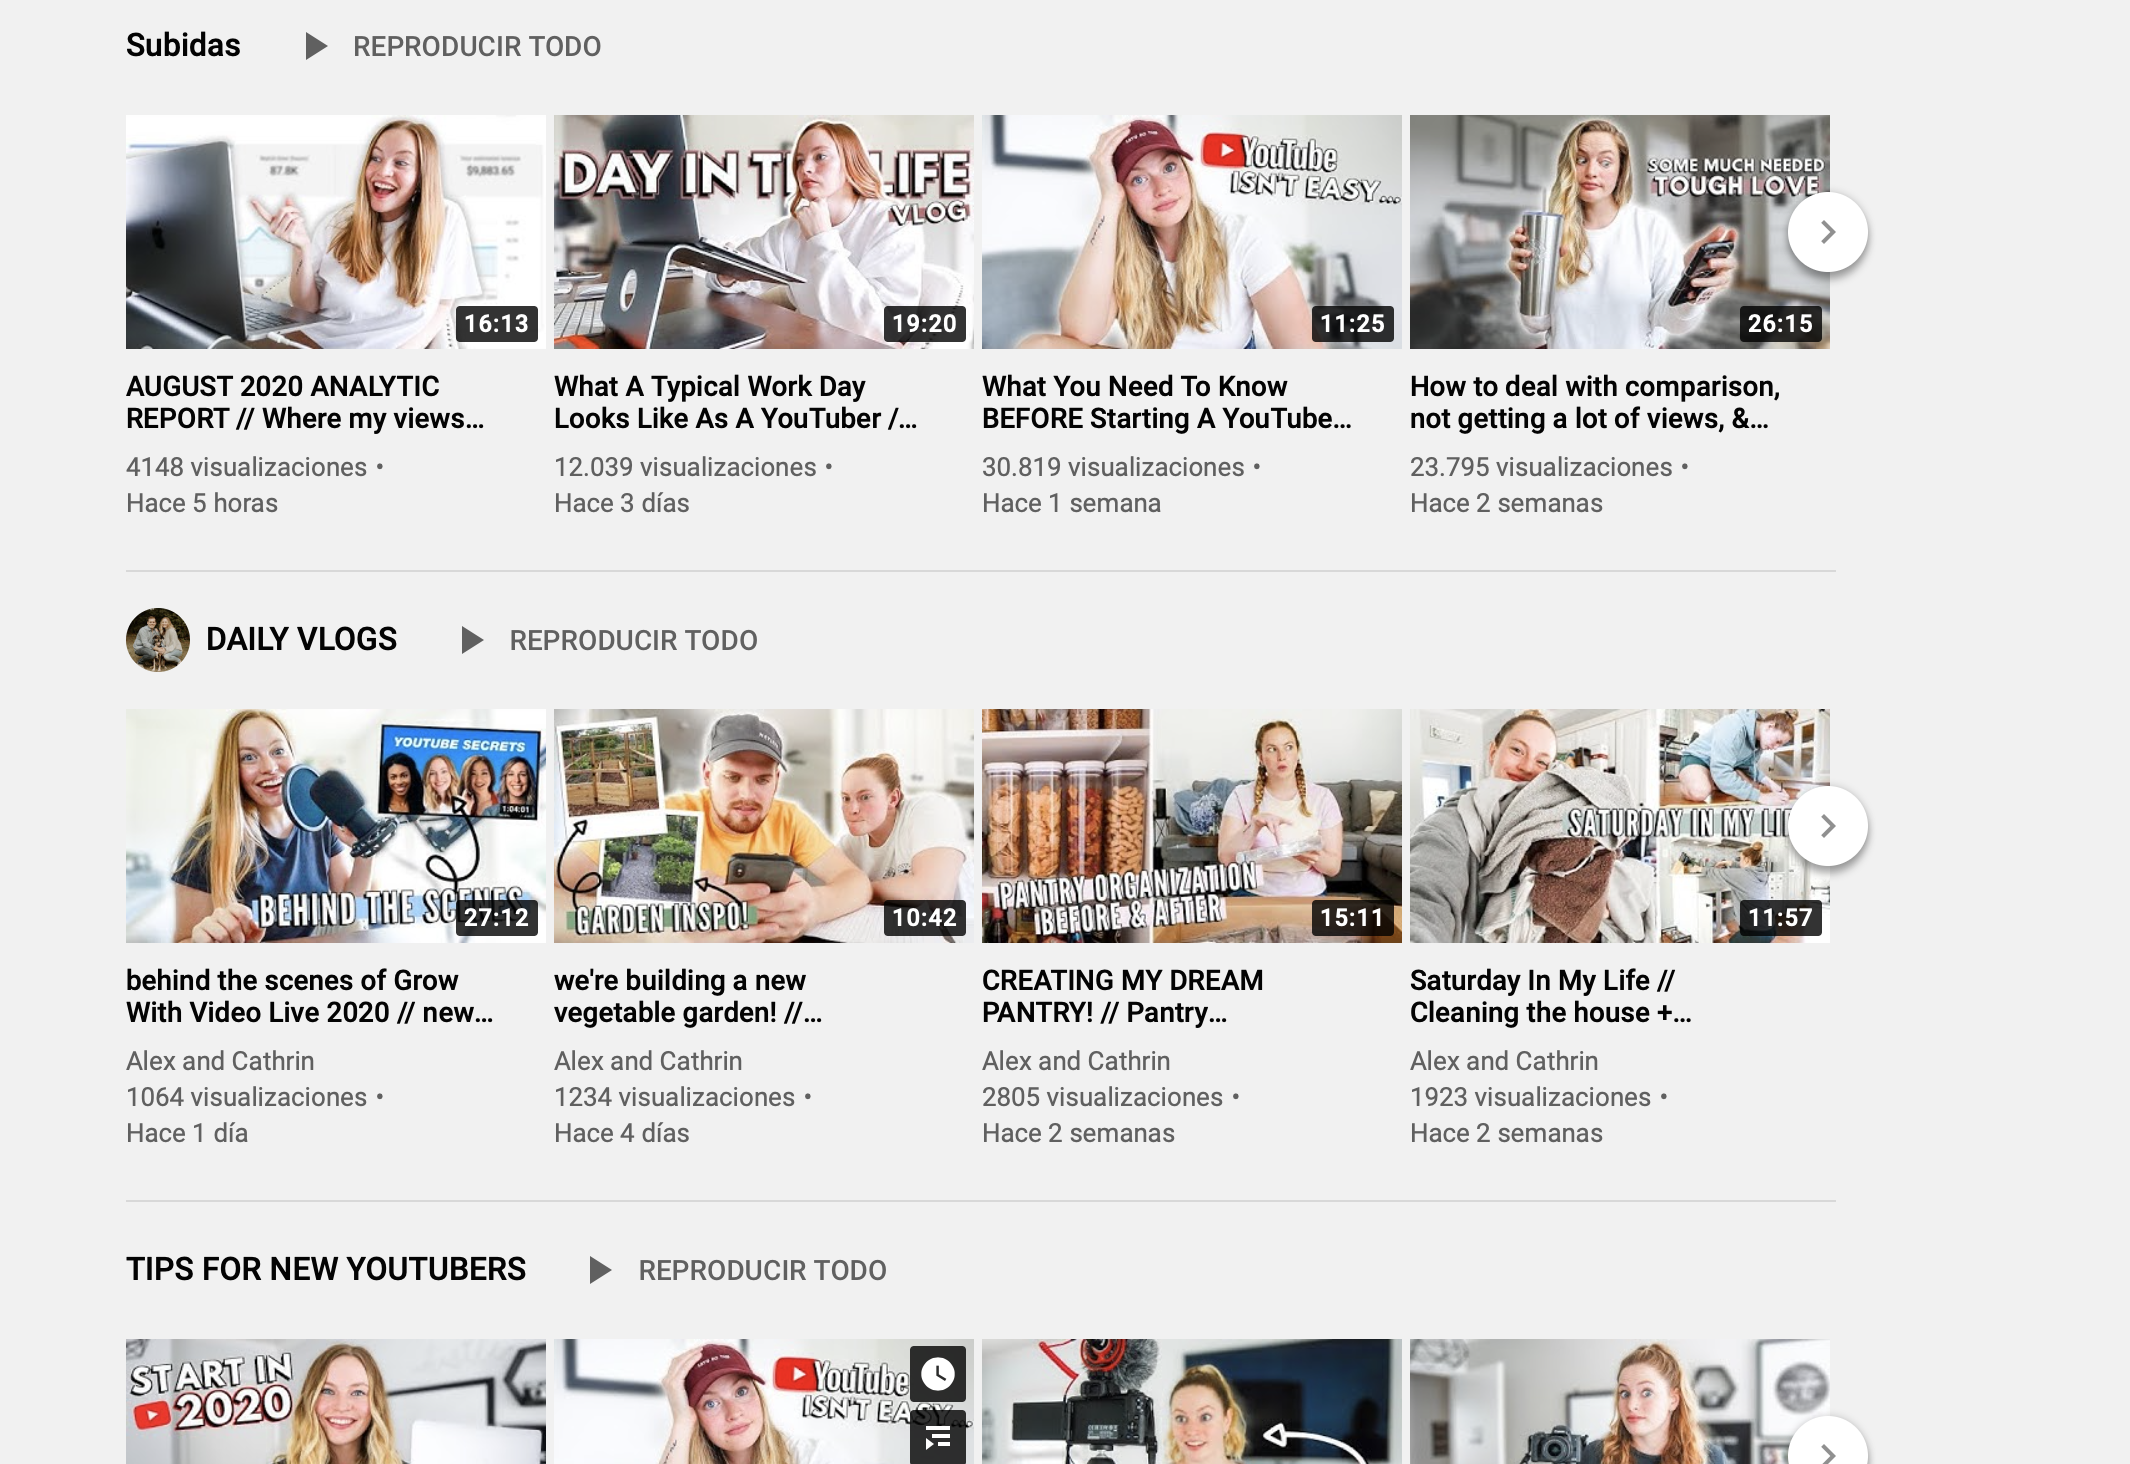Click the DAILY VLOGS channel avatar
This screenshot has height=1464, width=2130.
(157, 639)
